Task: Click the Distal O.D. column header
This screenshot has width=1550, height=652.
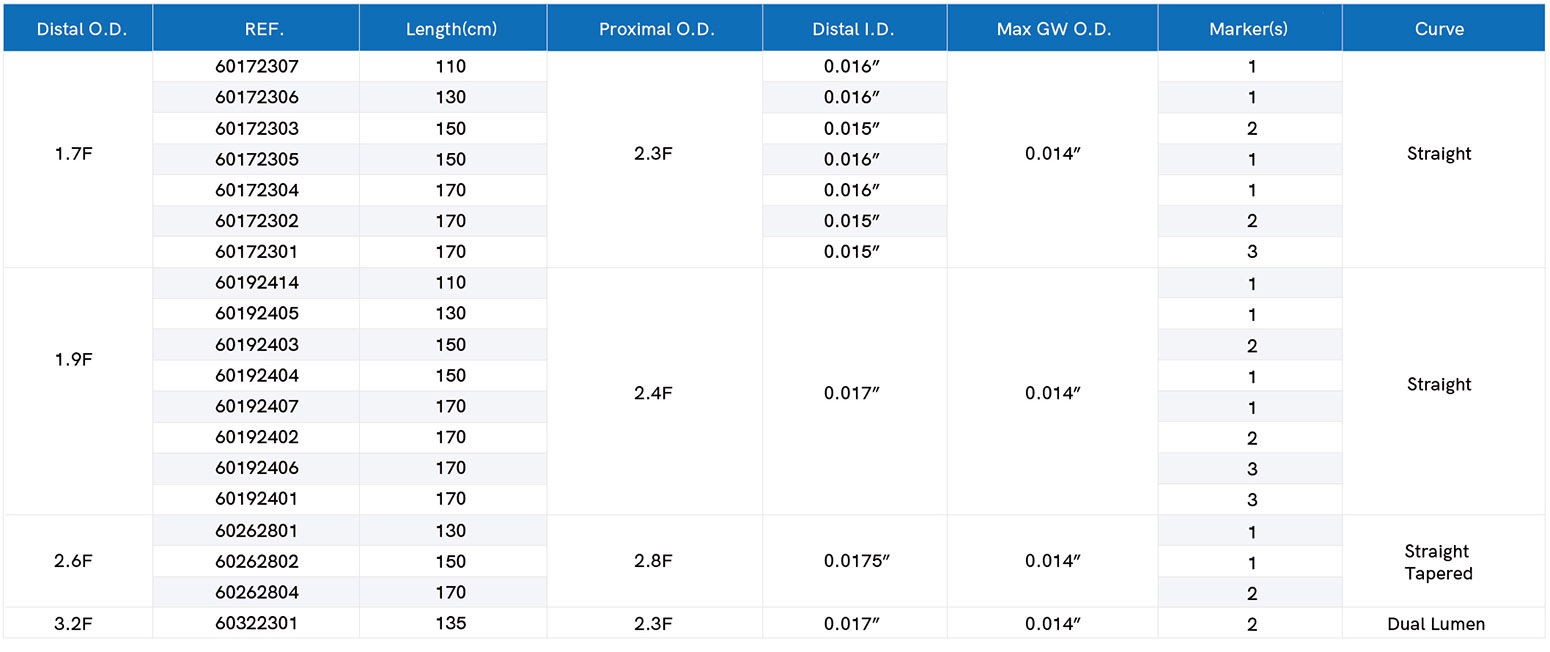Action: coord(78,28)
